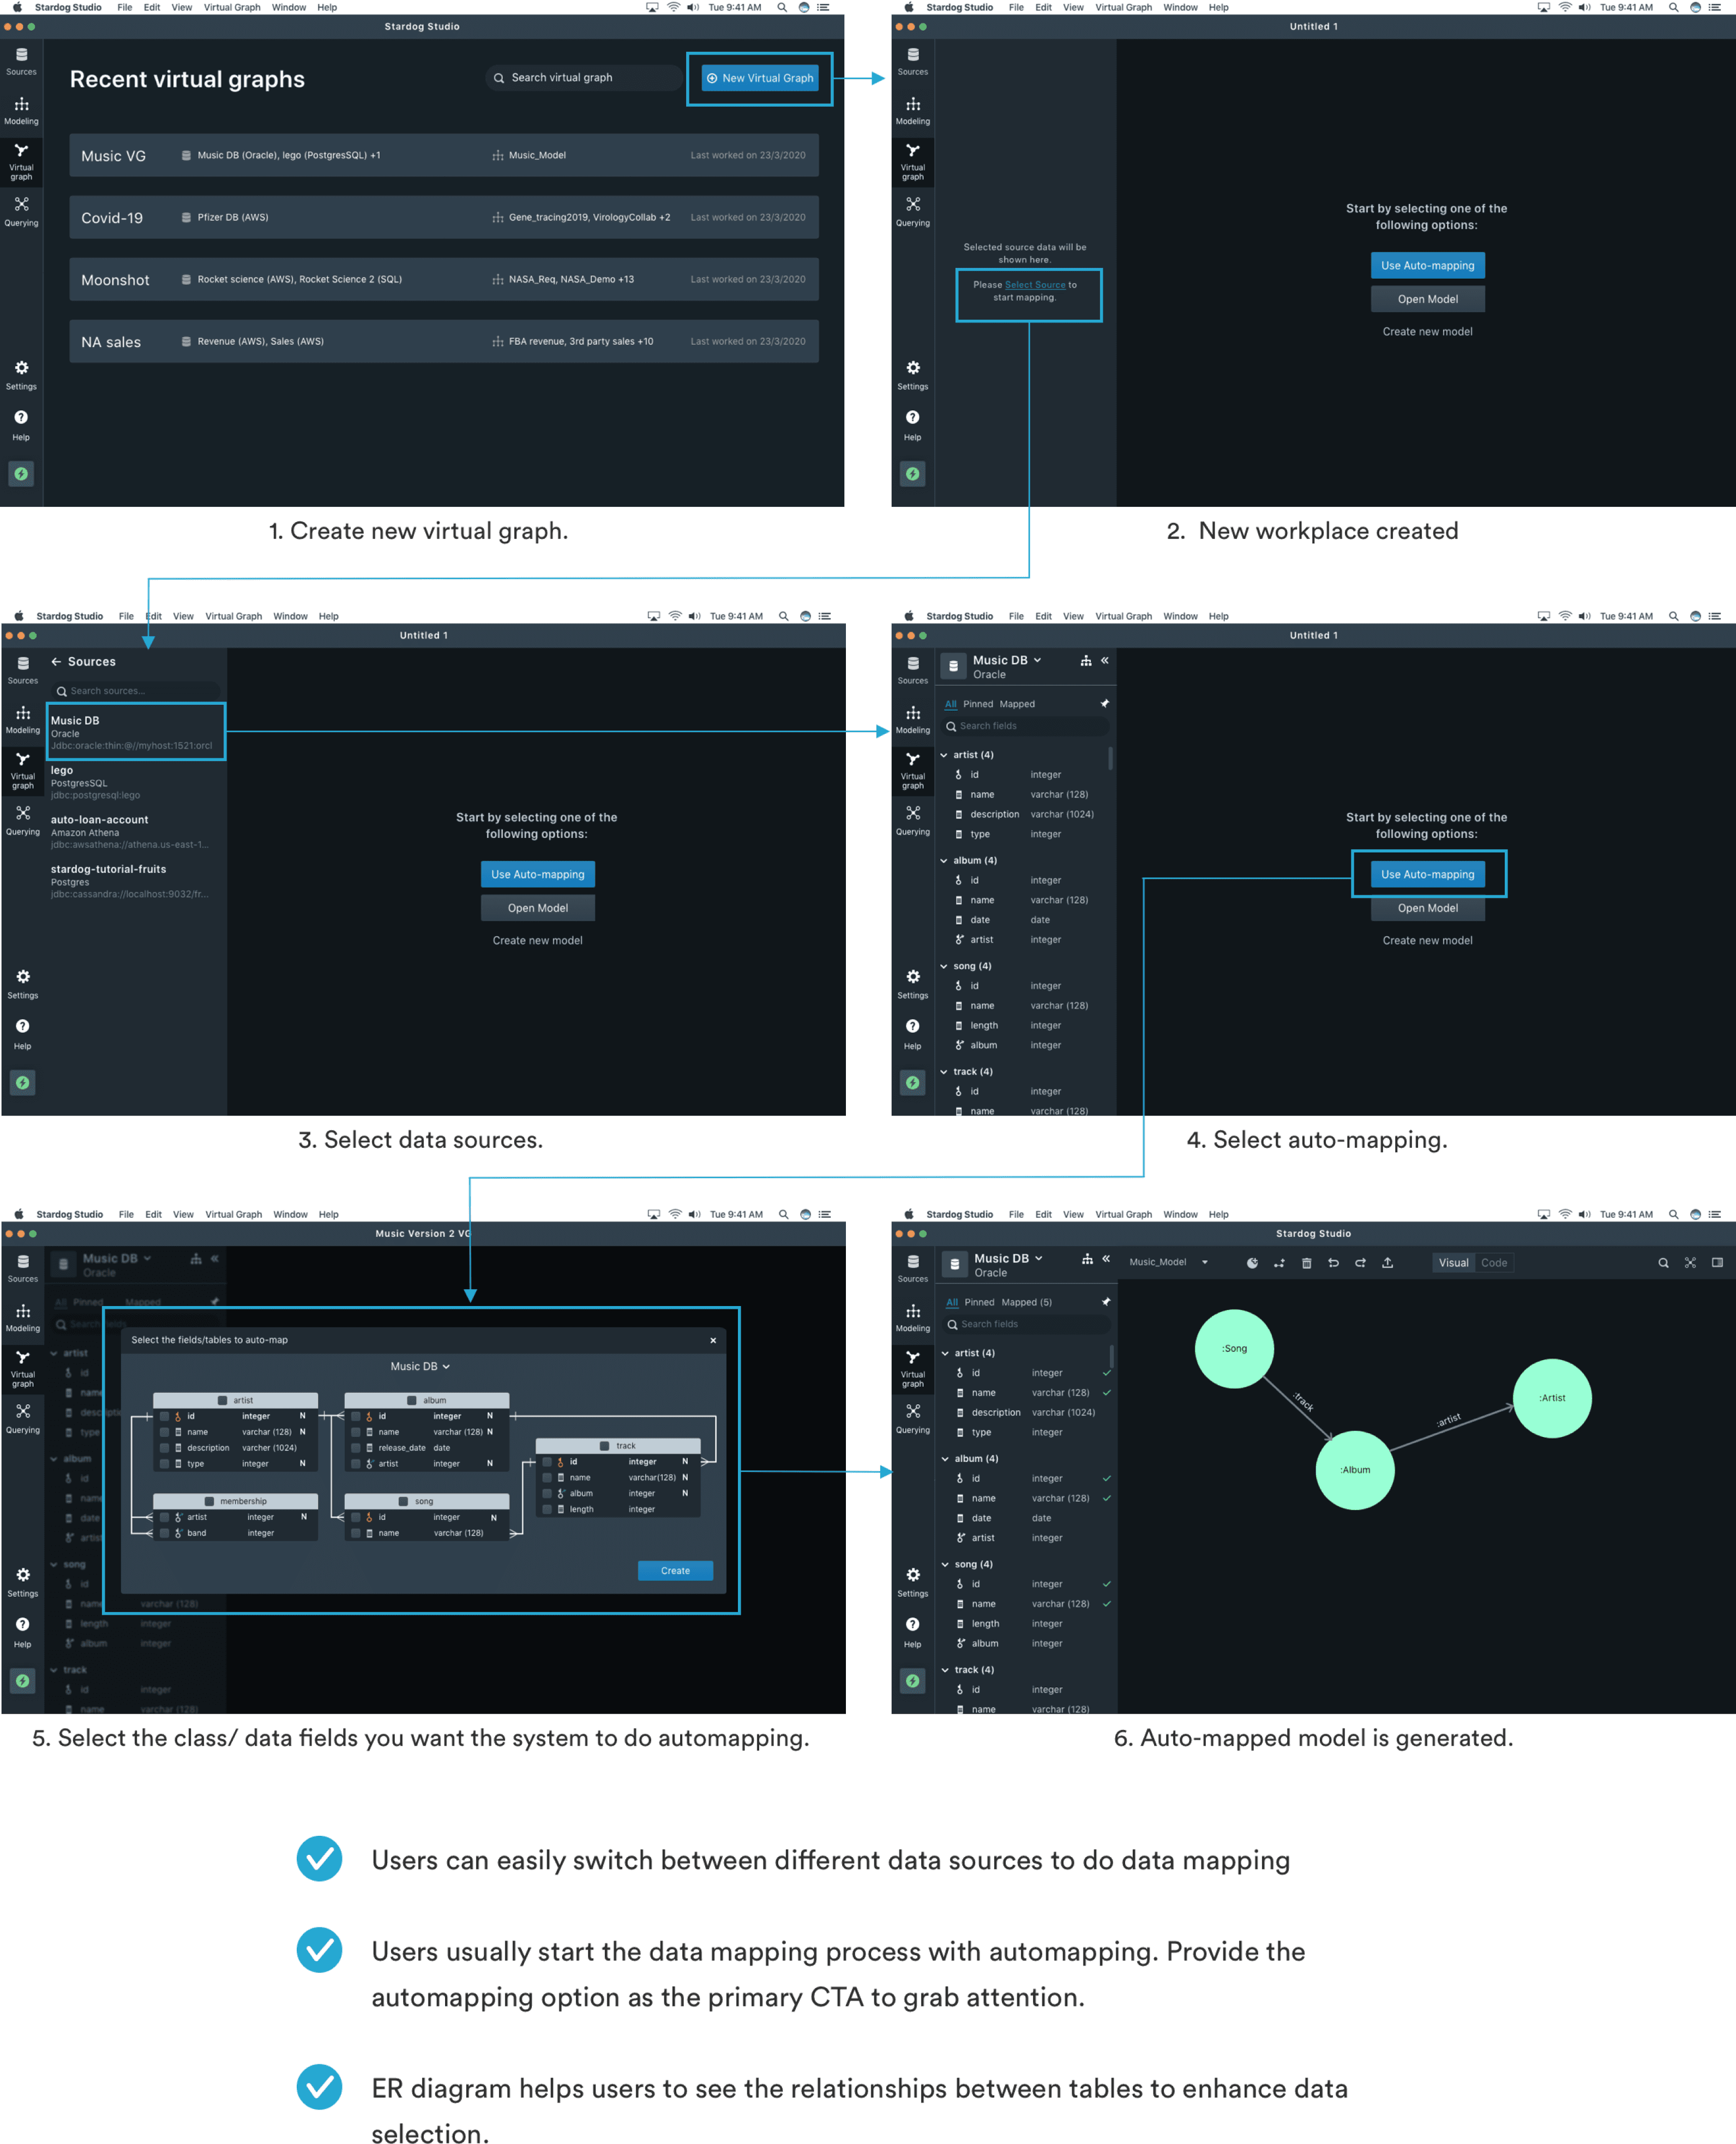Check the release_date field checkbox
Image resolution: width=1736 pixels, height=2144 pixels.
pos(355,1448)
